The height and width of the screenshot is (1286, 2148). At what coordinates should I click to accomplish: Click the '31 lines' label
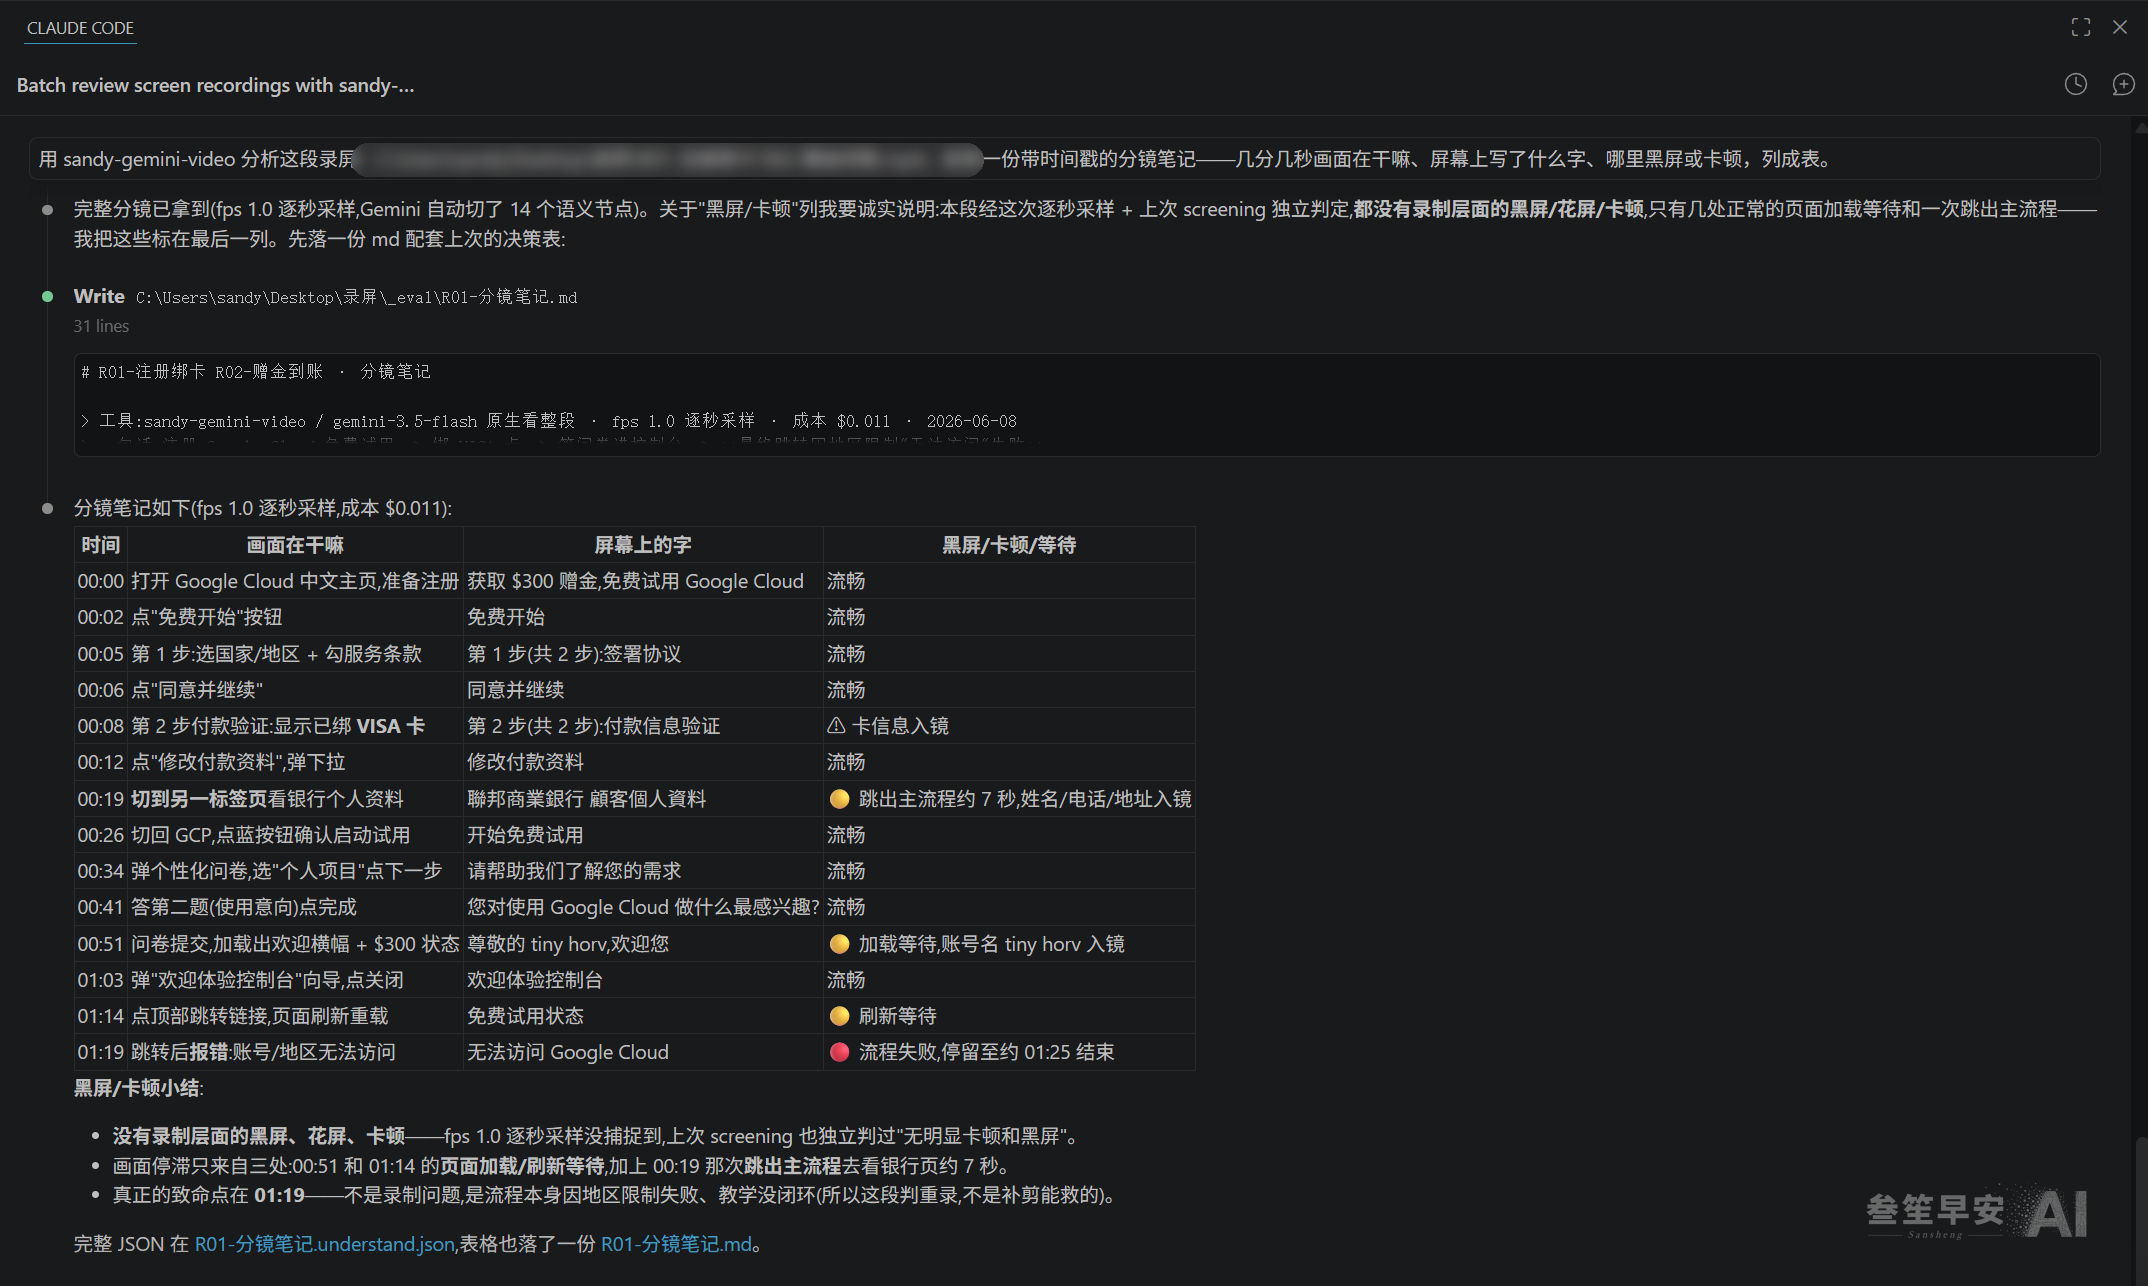coord(101,326)
